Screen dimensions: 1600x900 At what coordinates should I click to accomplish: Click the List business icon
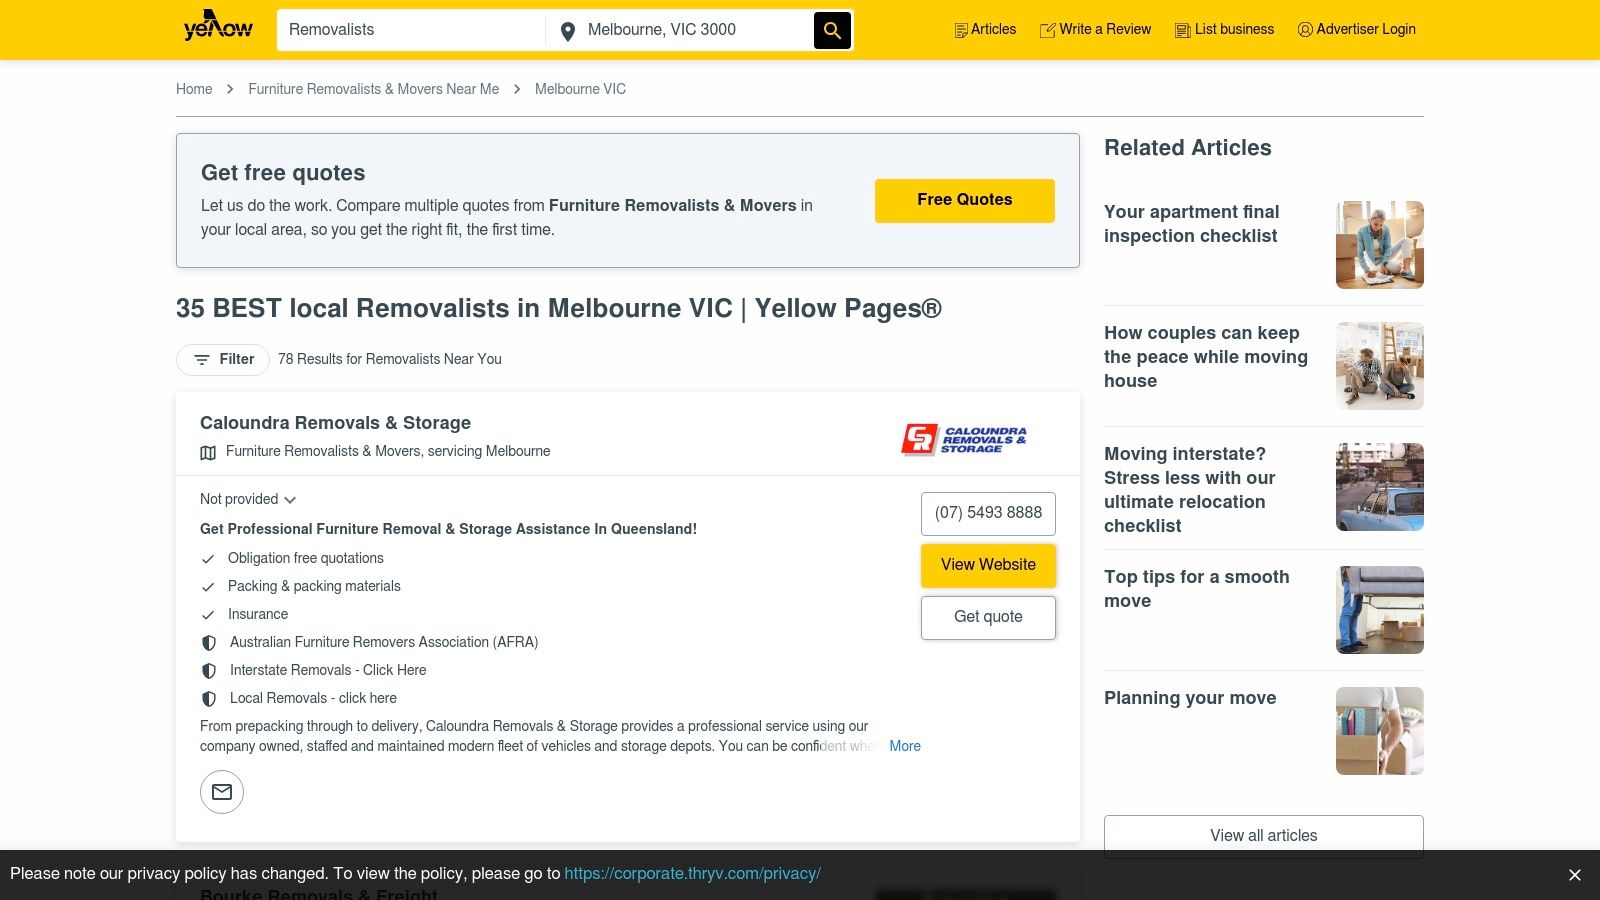click(1183, 30)
